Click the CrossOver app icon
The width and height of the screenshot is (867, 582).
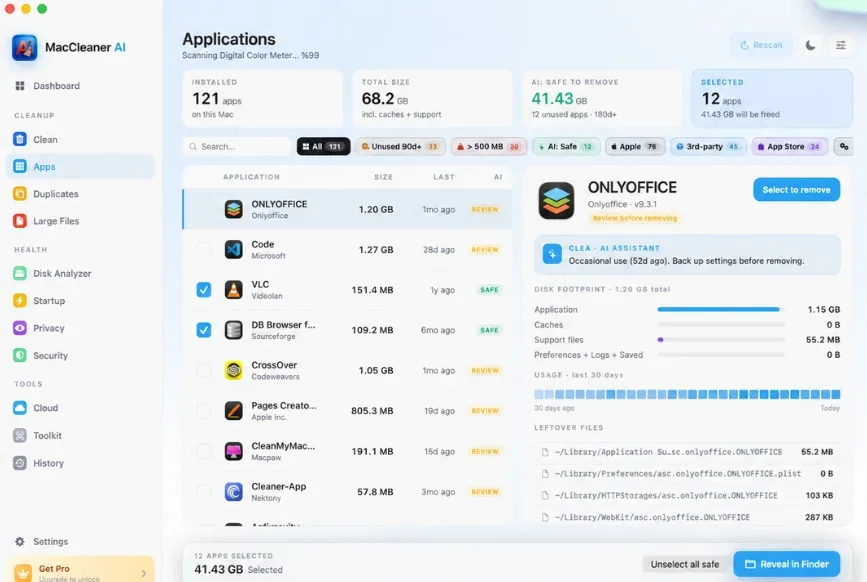[233, 370]
